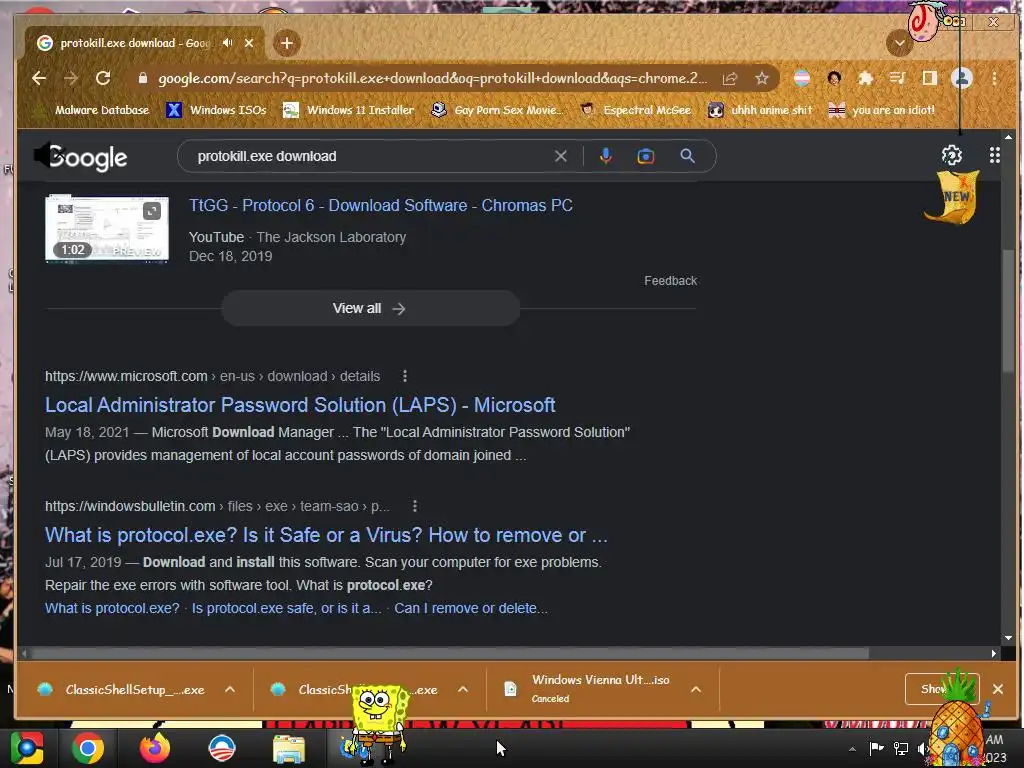This screenshot has width=1024, height=768.
Task: Expand ClassicShellSetup download options
Action: [230, 689]
